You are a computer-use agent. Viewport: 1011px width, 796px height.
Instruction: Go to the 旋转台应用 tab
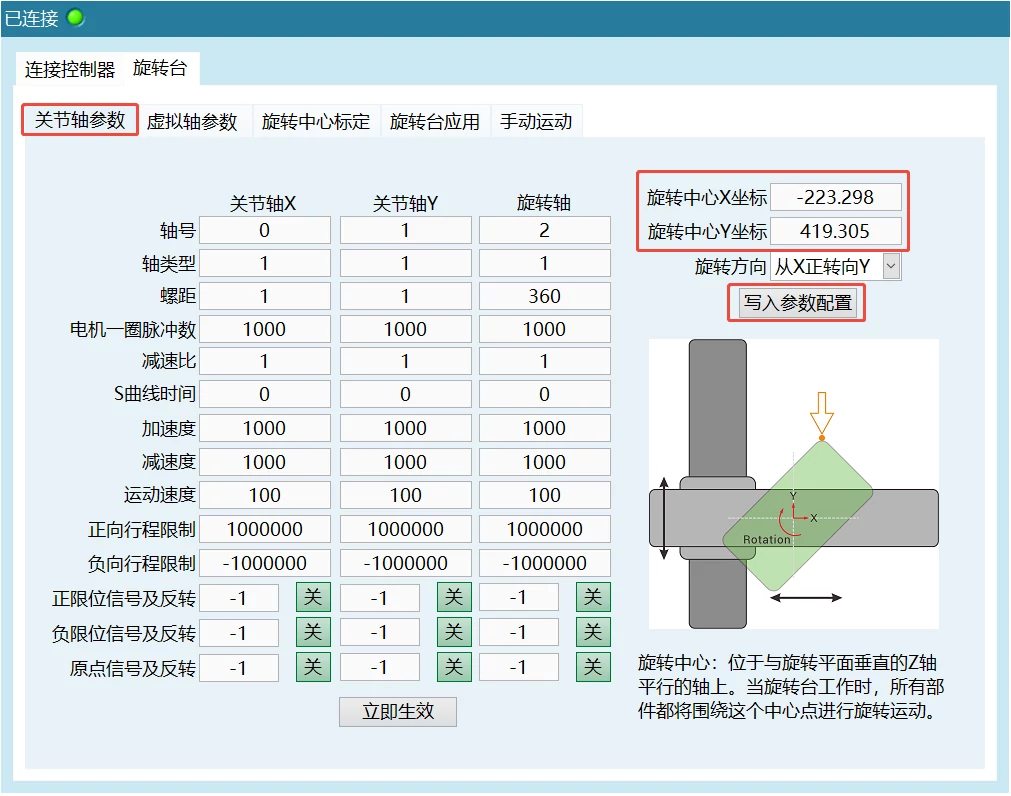click(435, 121)
